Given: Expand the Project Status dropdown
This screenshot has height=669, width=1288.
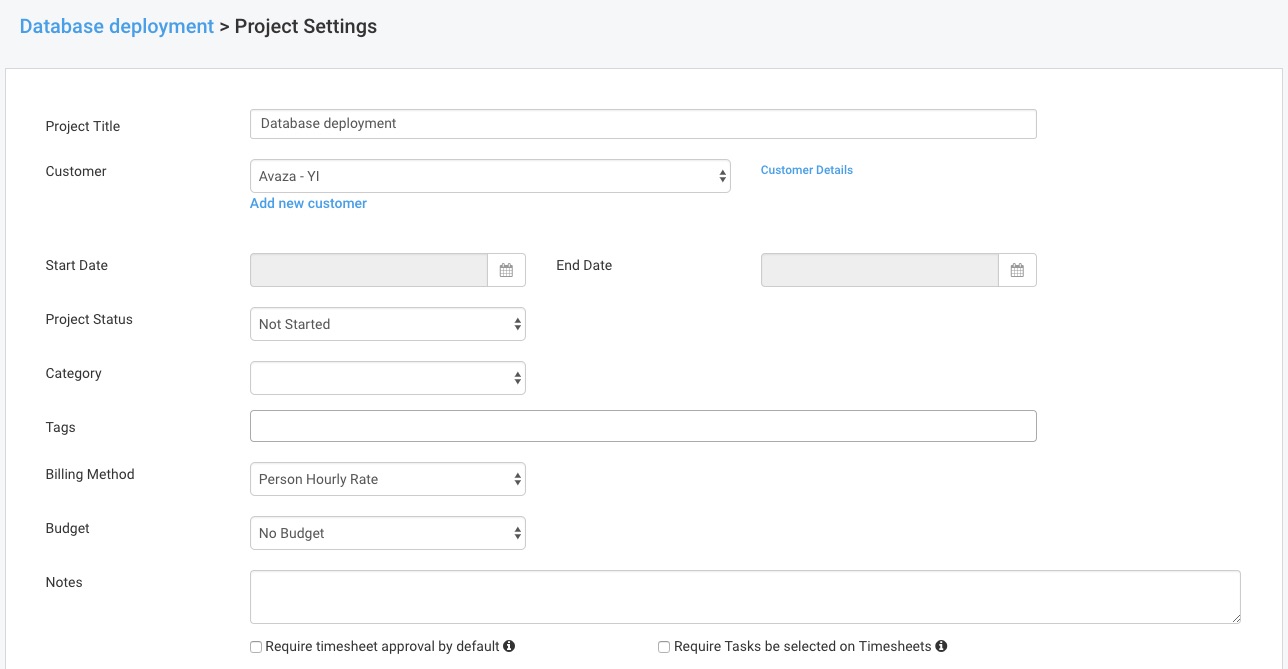Looking at the screenshot, I should (387, 324).
